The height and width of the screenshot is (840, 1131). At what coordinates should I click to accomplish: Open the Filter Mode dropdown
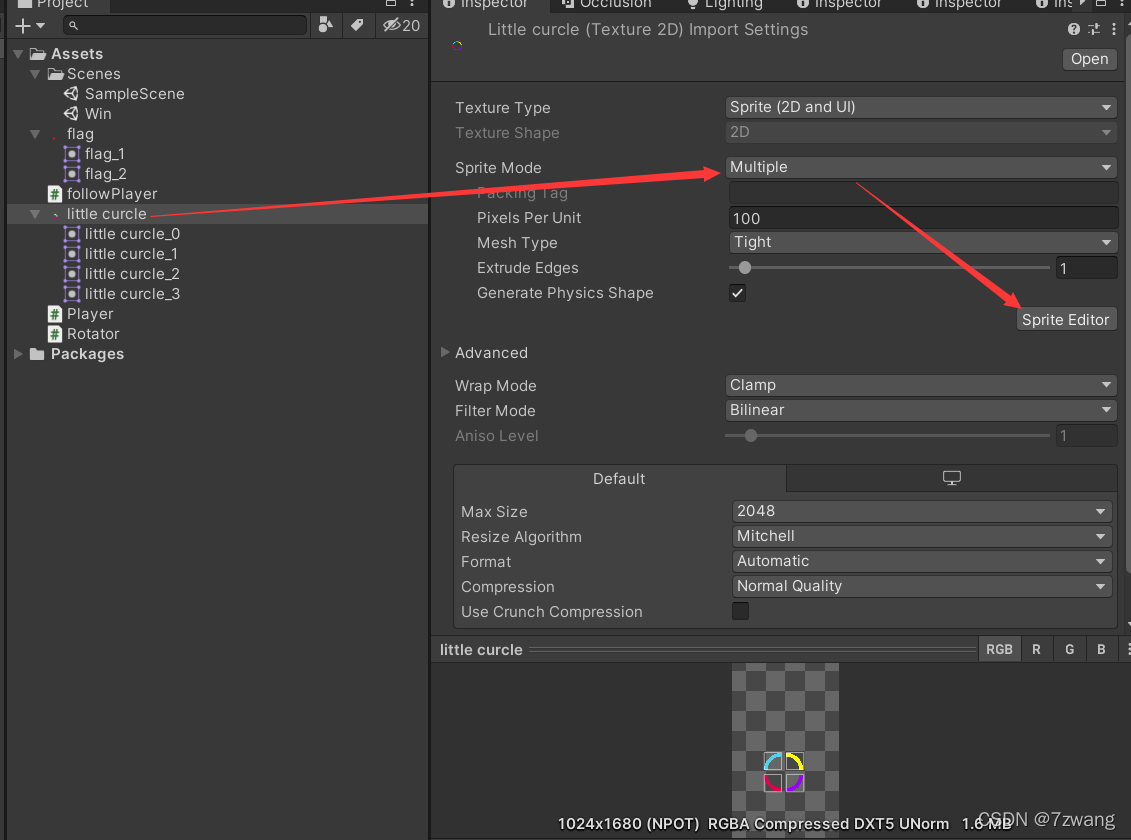921,410
